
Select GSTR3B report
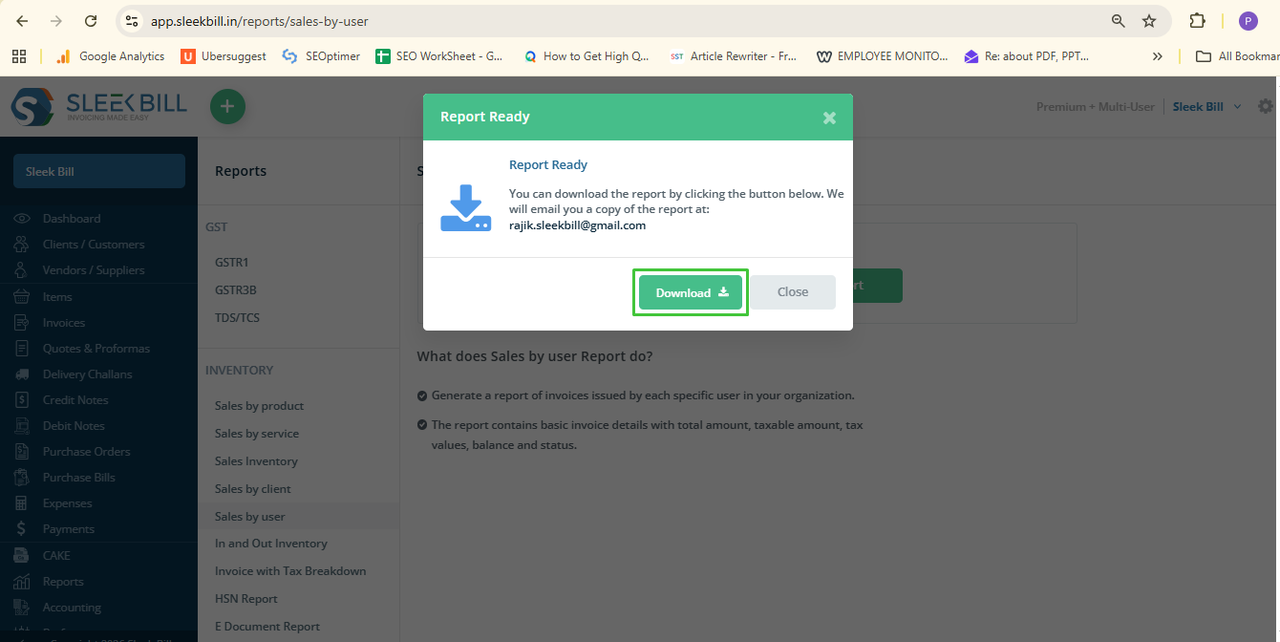pyautogui.click(x=236, y=290)
